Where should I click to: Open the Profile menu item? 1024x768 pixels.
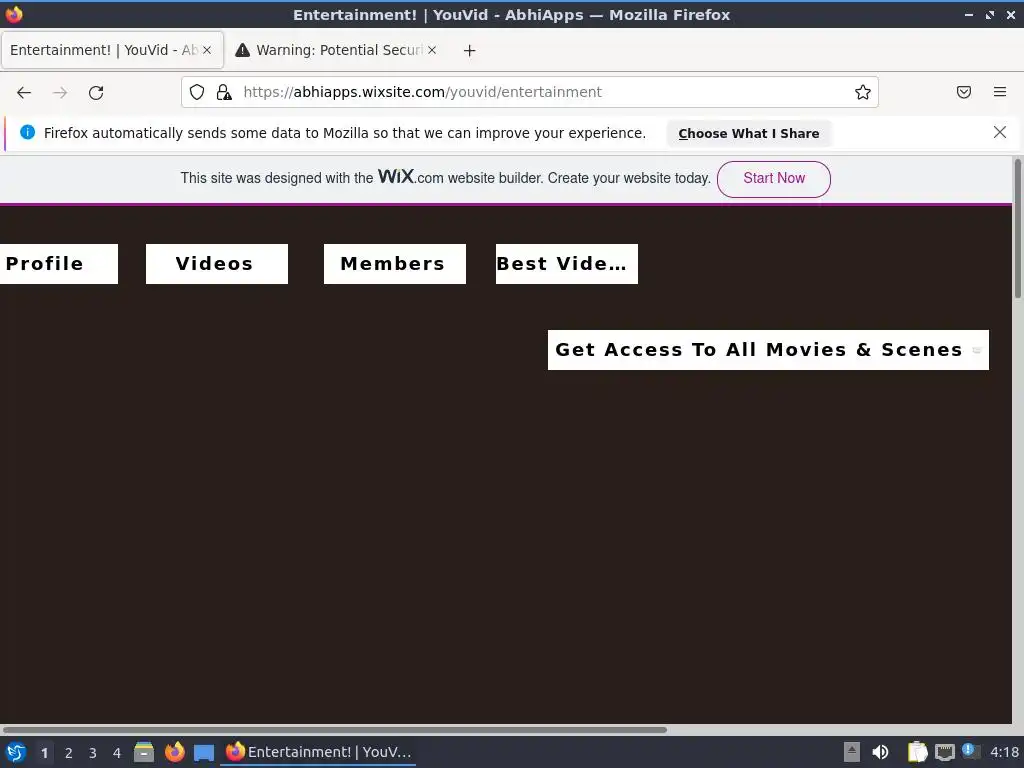57,264
